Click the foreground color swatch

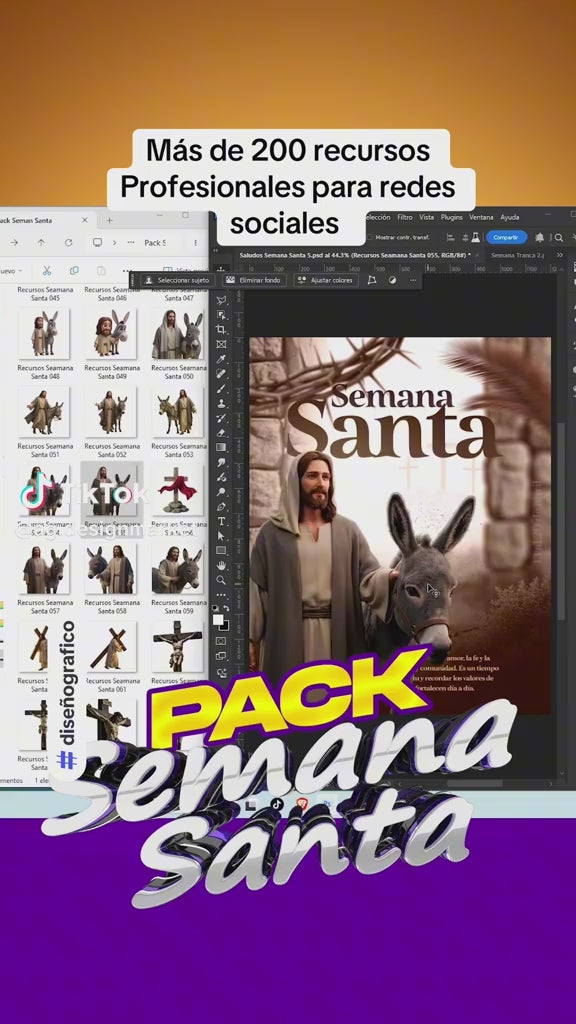[x=217, y=619]
